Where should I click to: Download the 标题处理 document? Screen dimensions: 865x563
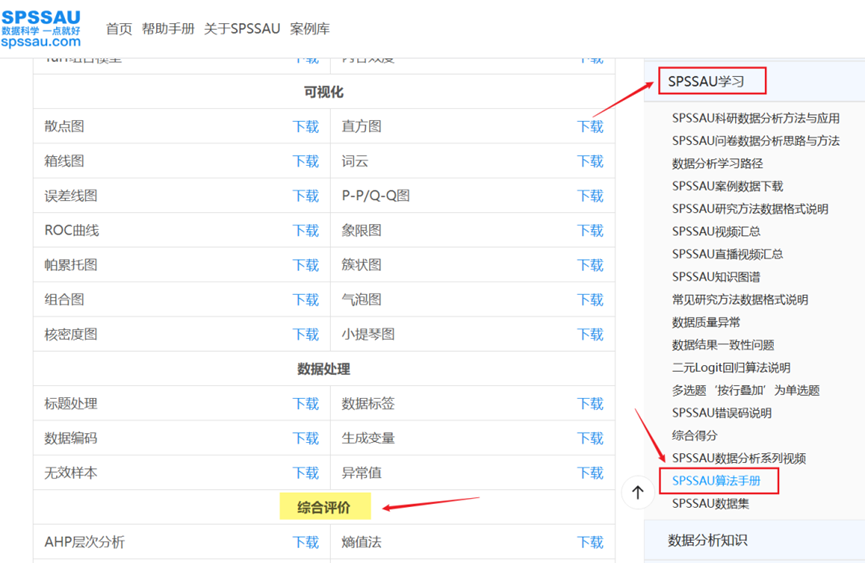306,404
